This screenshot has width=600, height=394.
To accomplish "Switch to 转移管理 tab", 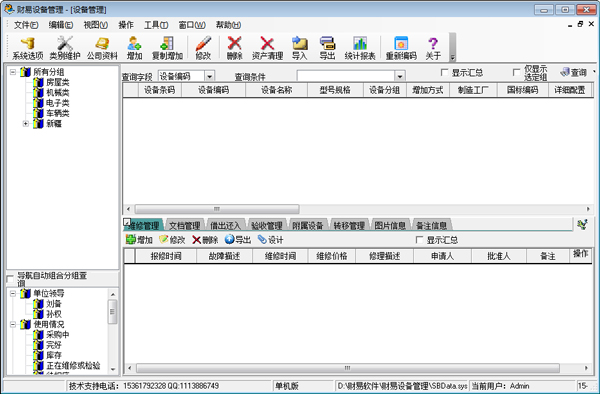I will (349, 225).
